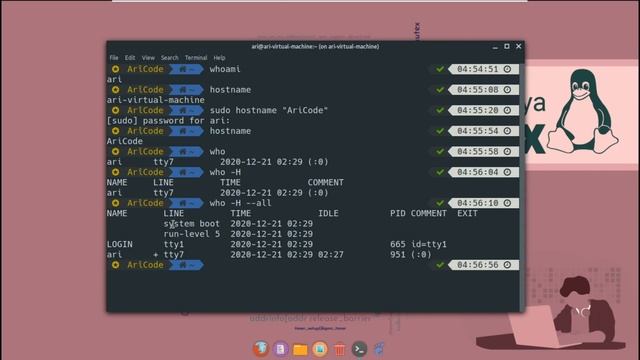This screenshot has width=640, height=360.
Task: Click the 'id=tty1' comment value
Action: [429, 244]
